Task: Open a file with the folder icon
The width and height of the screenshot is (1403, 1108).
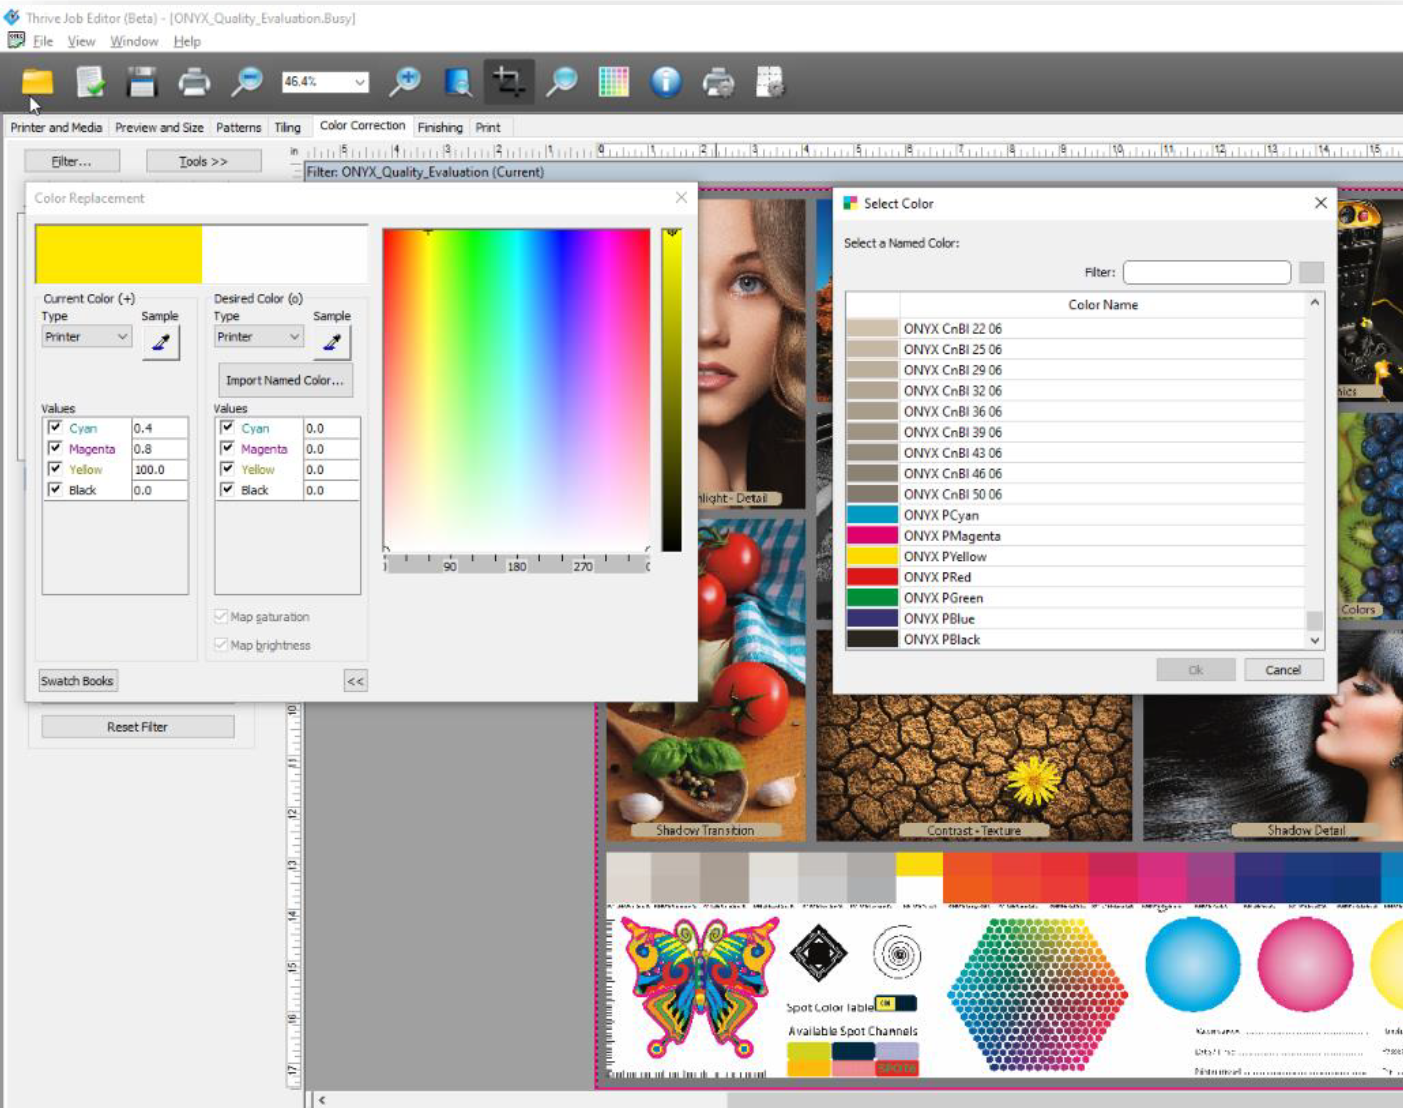Action: click(x=38, y=82)
